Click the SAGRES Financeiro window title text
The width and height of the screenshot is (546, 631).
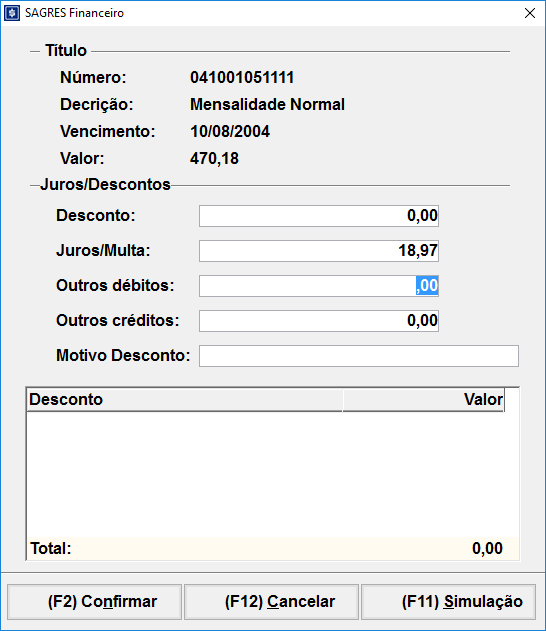pos(74,13)
